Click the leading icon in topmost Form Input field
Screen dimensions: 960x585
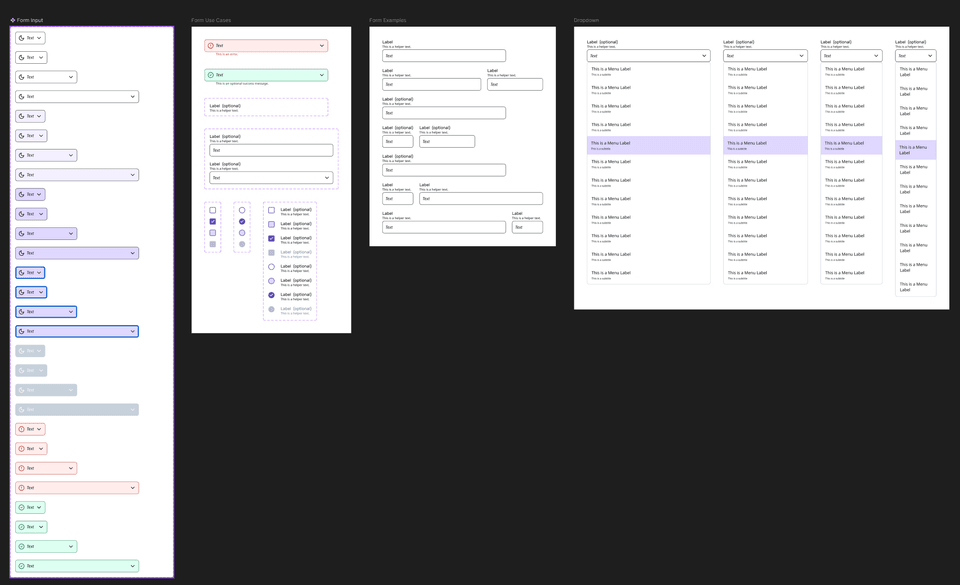click(x=22, y=38)
